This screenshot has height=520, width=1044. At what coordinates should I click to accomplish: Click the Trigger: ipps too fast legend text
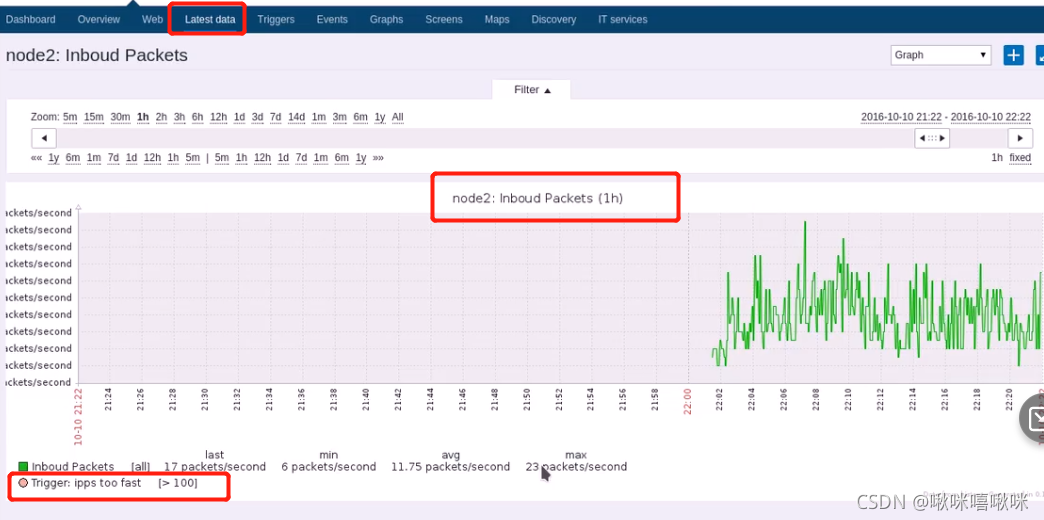86,483
